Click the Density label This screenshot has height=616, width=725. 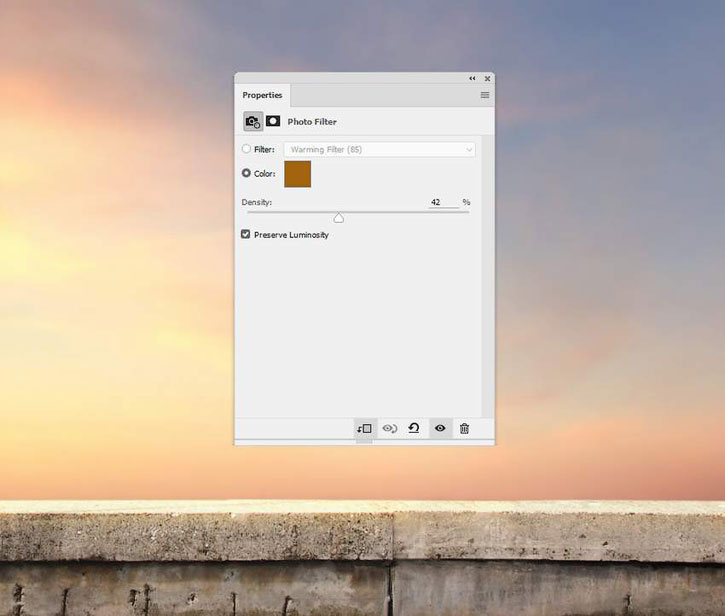coord(257,202)
